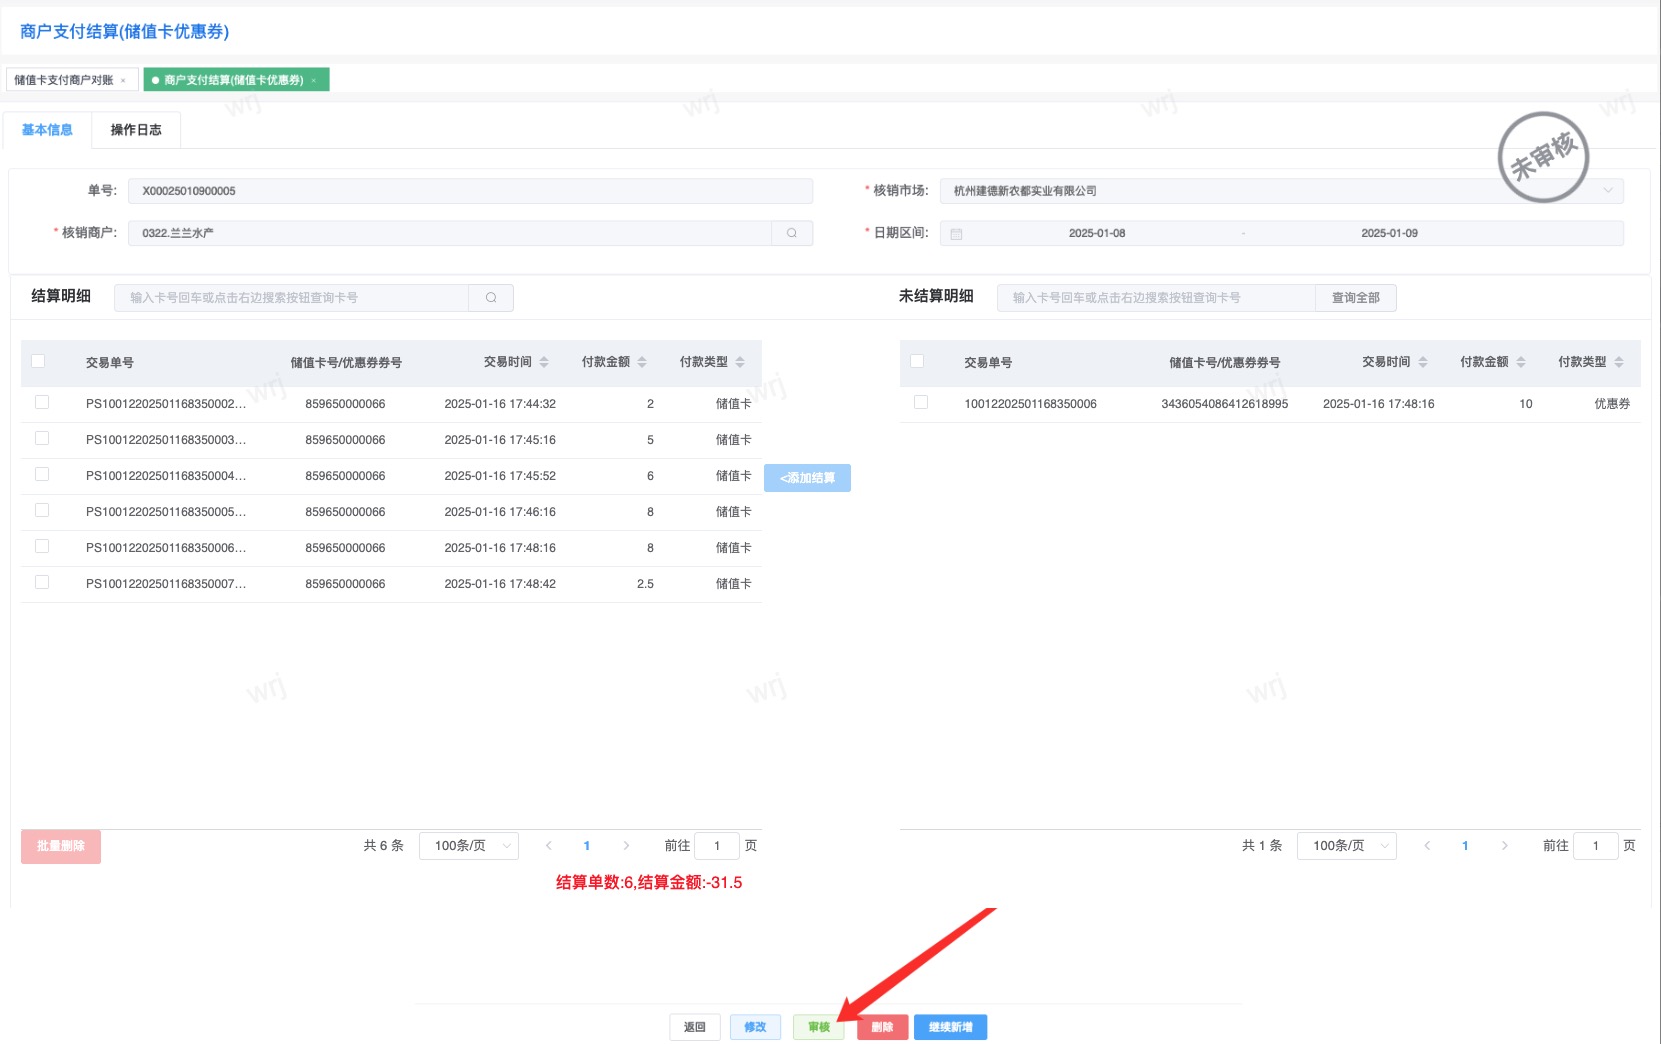The image size is (1661, 1044).
Task: Click transaction PS10012202501168350007…
Action: [166, 584]
